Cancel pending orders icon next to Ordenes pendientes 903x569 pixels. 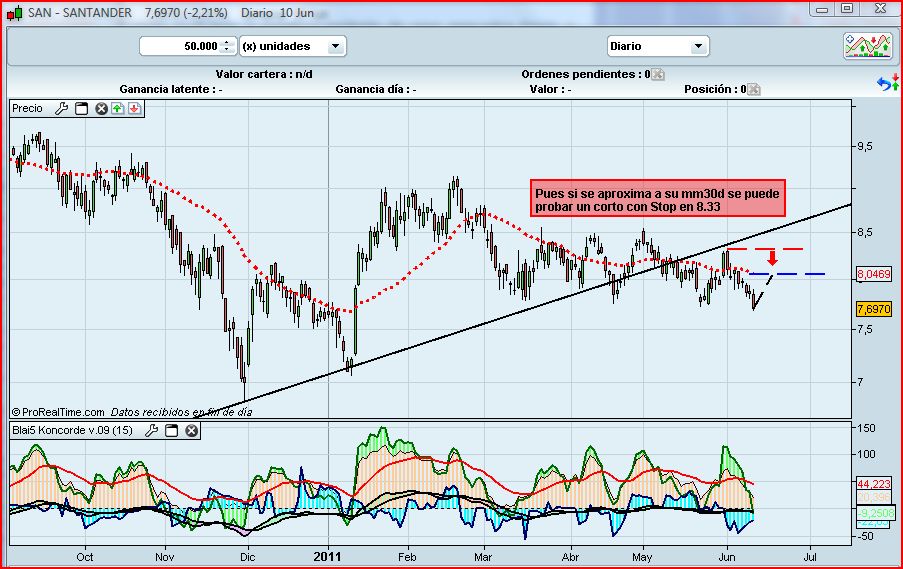[657, 74]
